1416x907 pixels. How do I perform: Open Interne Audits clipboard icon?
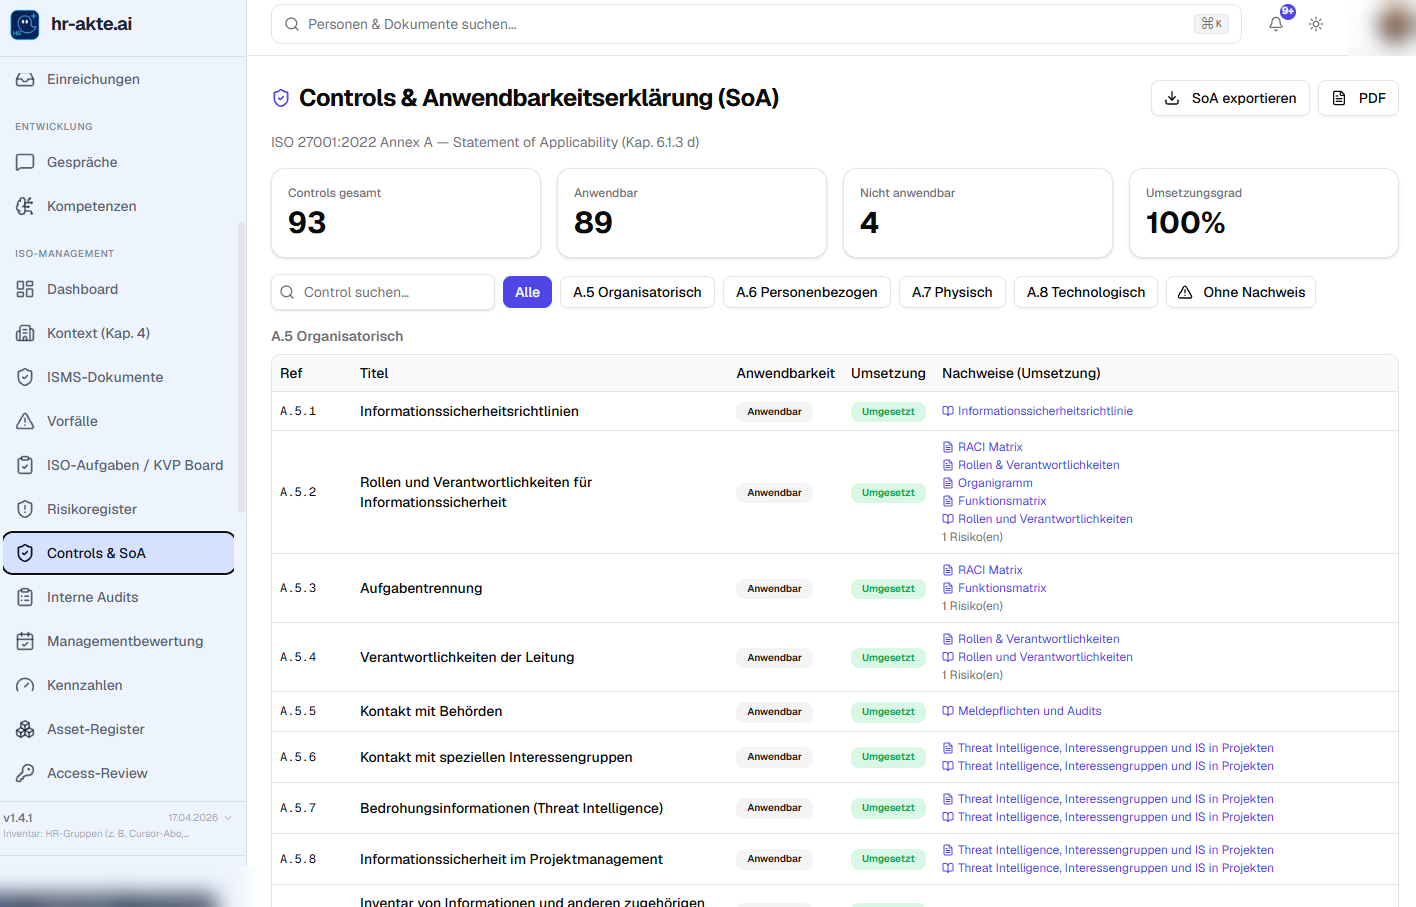[x=25, y=597]
